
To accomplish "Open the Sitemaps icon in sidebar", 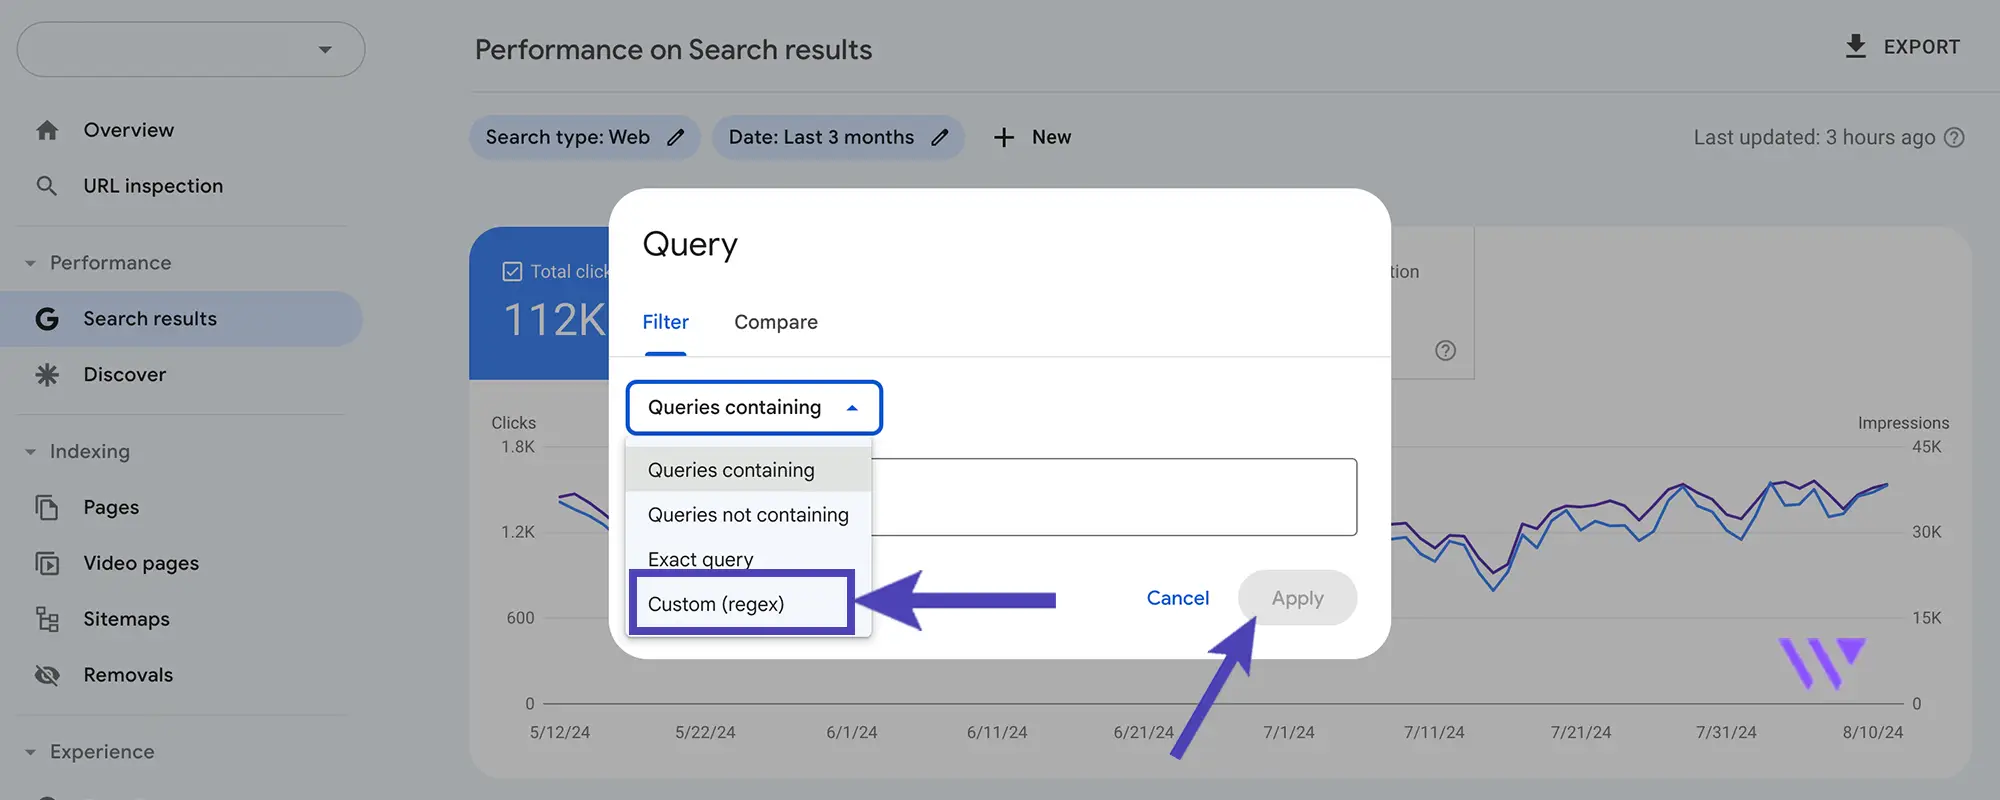I will point(47,619).
